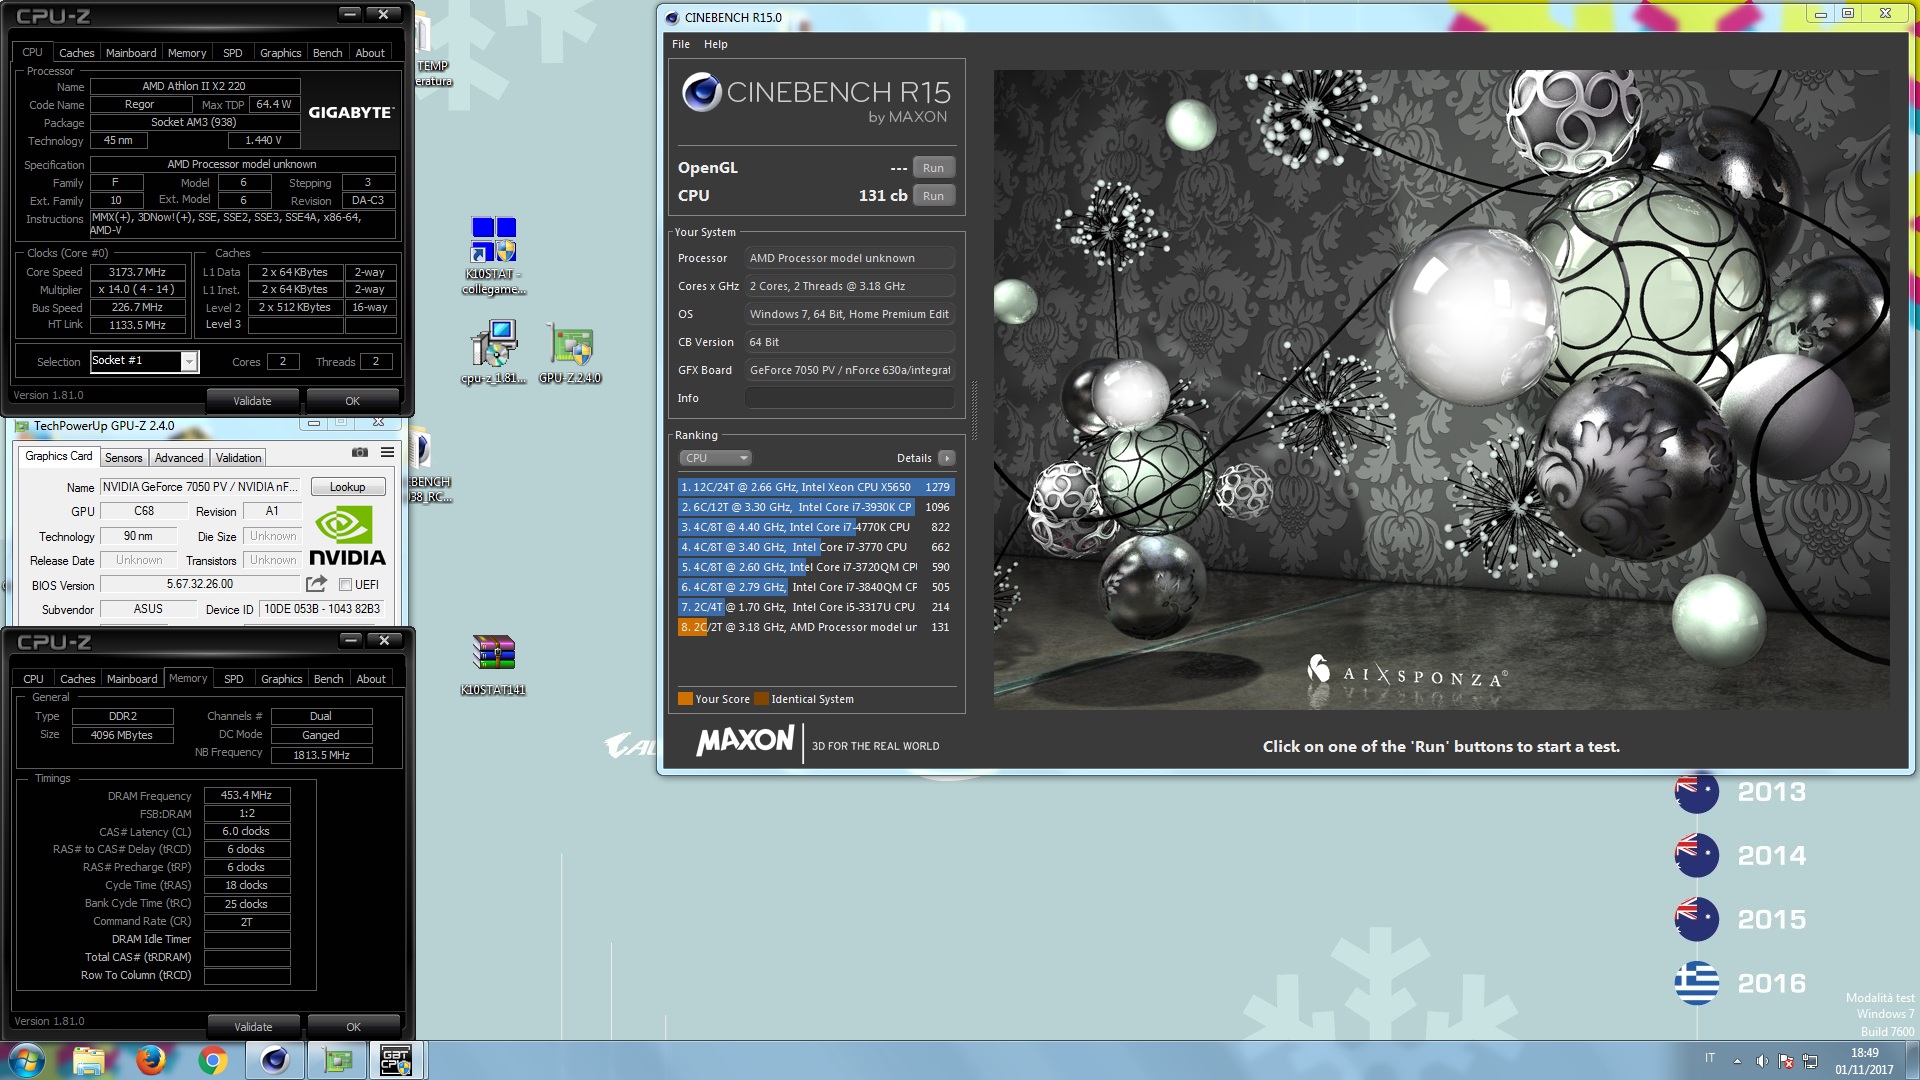The image size is (1920, 1080).
Task: Open the Validation tab in GPU-Z
Action: (238, 458)
